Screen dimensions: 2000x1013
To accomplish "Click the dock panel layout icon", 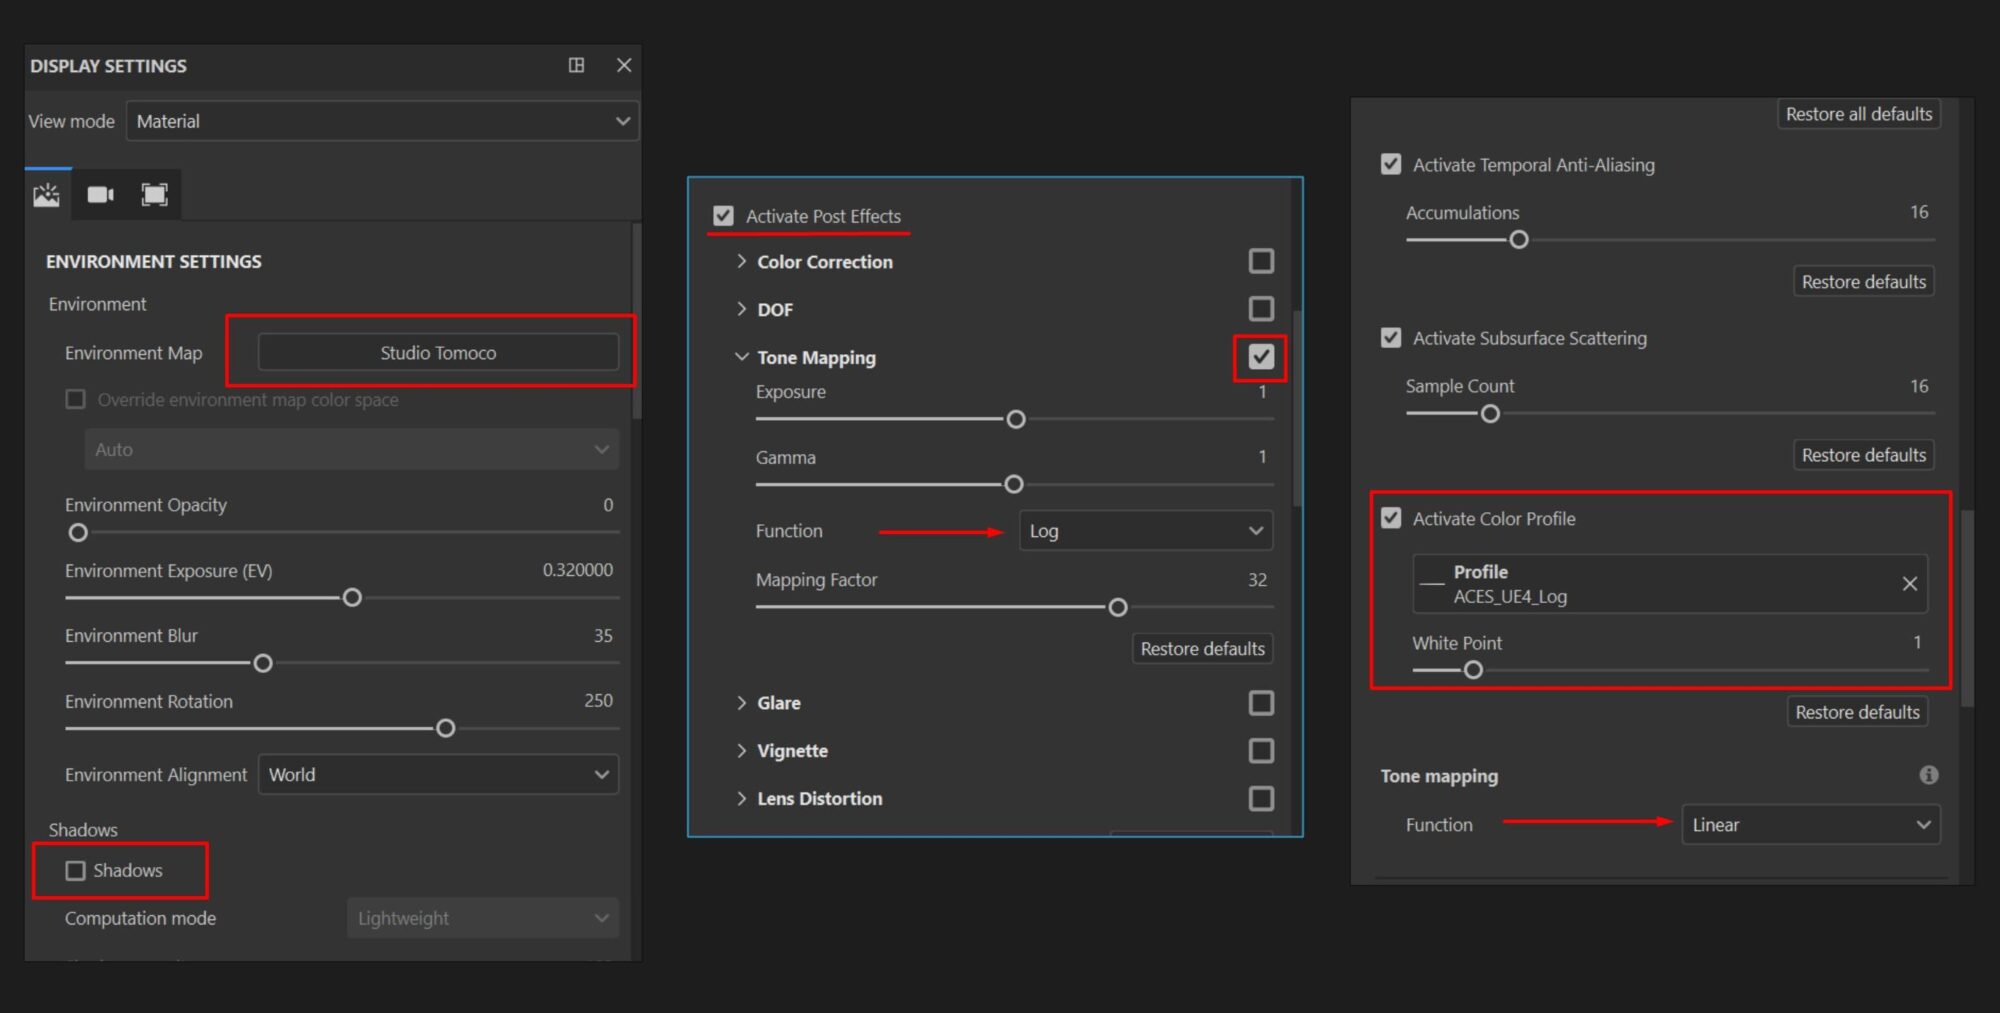I will pos(576,65).
